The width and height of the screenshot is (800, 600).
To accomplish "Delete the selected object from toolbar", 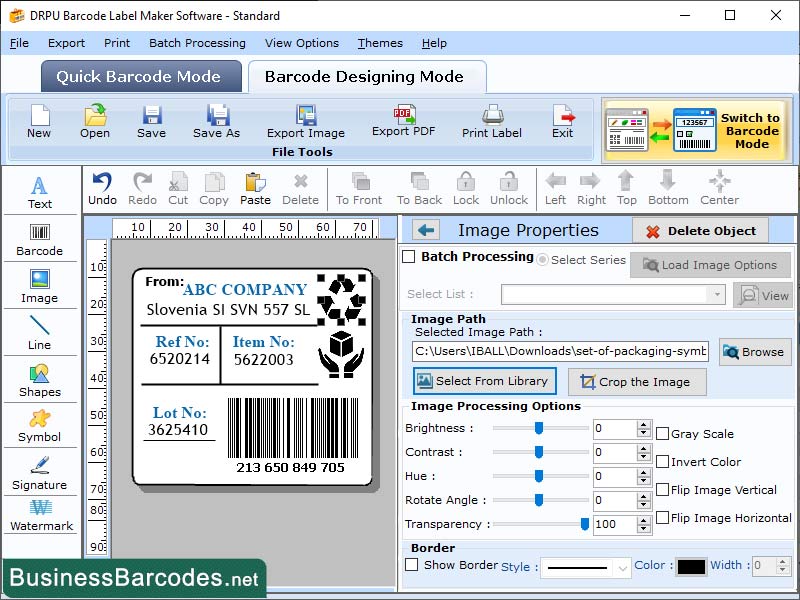I will tap(301, 189).
